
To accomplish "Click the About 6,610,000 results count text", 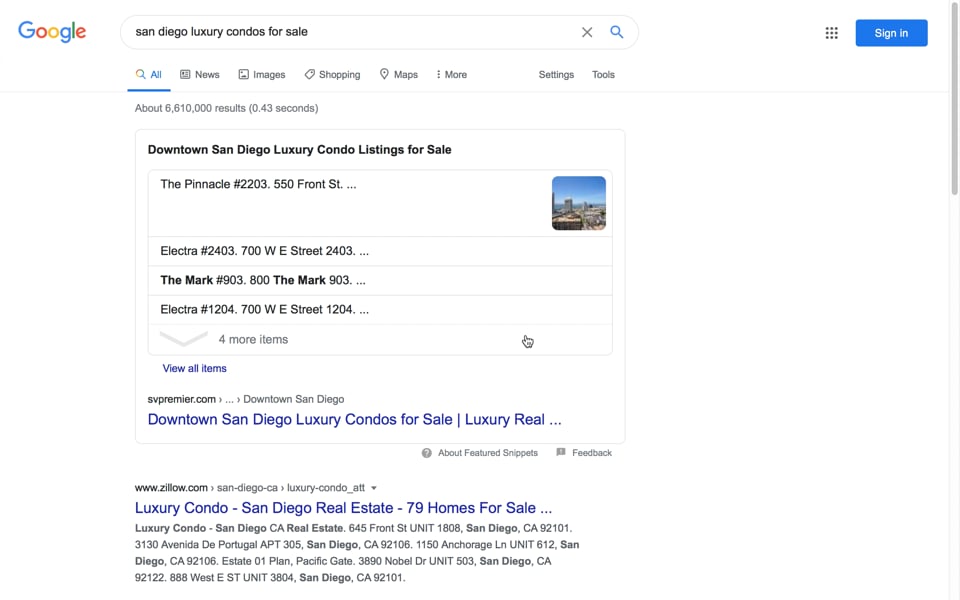I will tap(227, 108).
